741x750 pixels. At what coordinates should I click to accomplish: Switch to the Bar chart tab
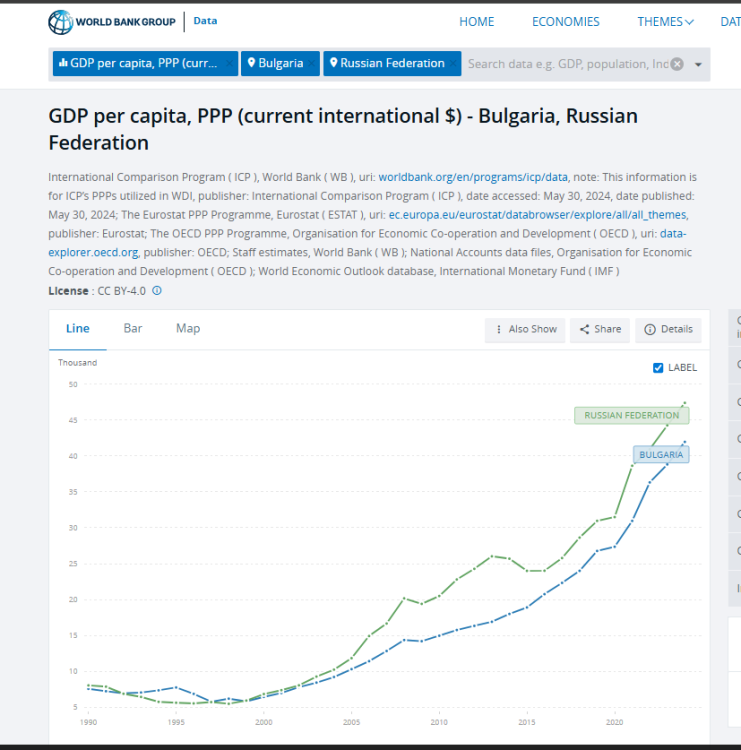coord(133,329)
